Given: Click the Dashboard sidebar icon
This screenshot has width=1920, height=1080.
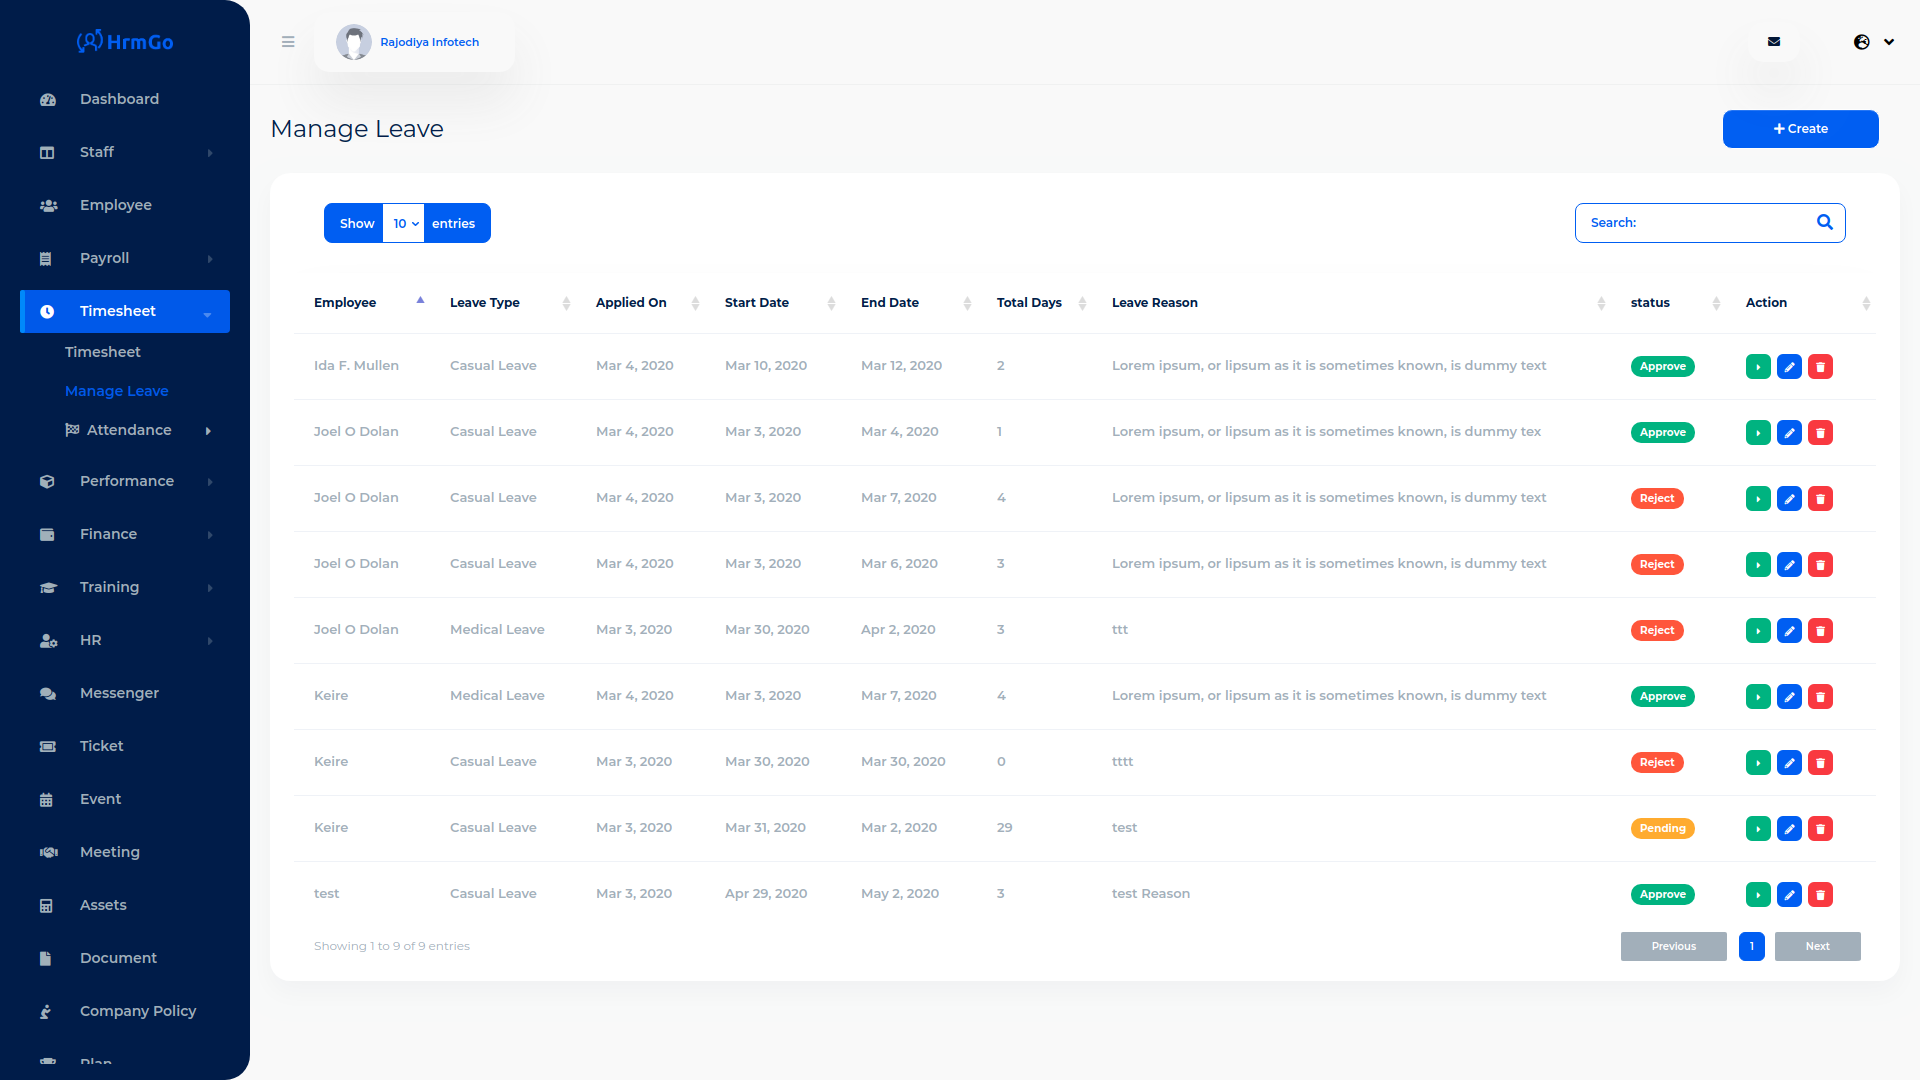Looking at the screenshot, I should 48,100.
